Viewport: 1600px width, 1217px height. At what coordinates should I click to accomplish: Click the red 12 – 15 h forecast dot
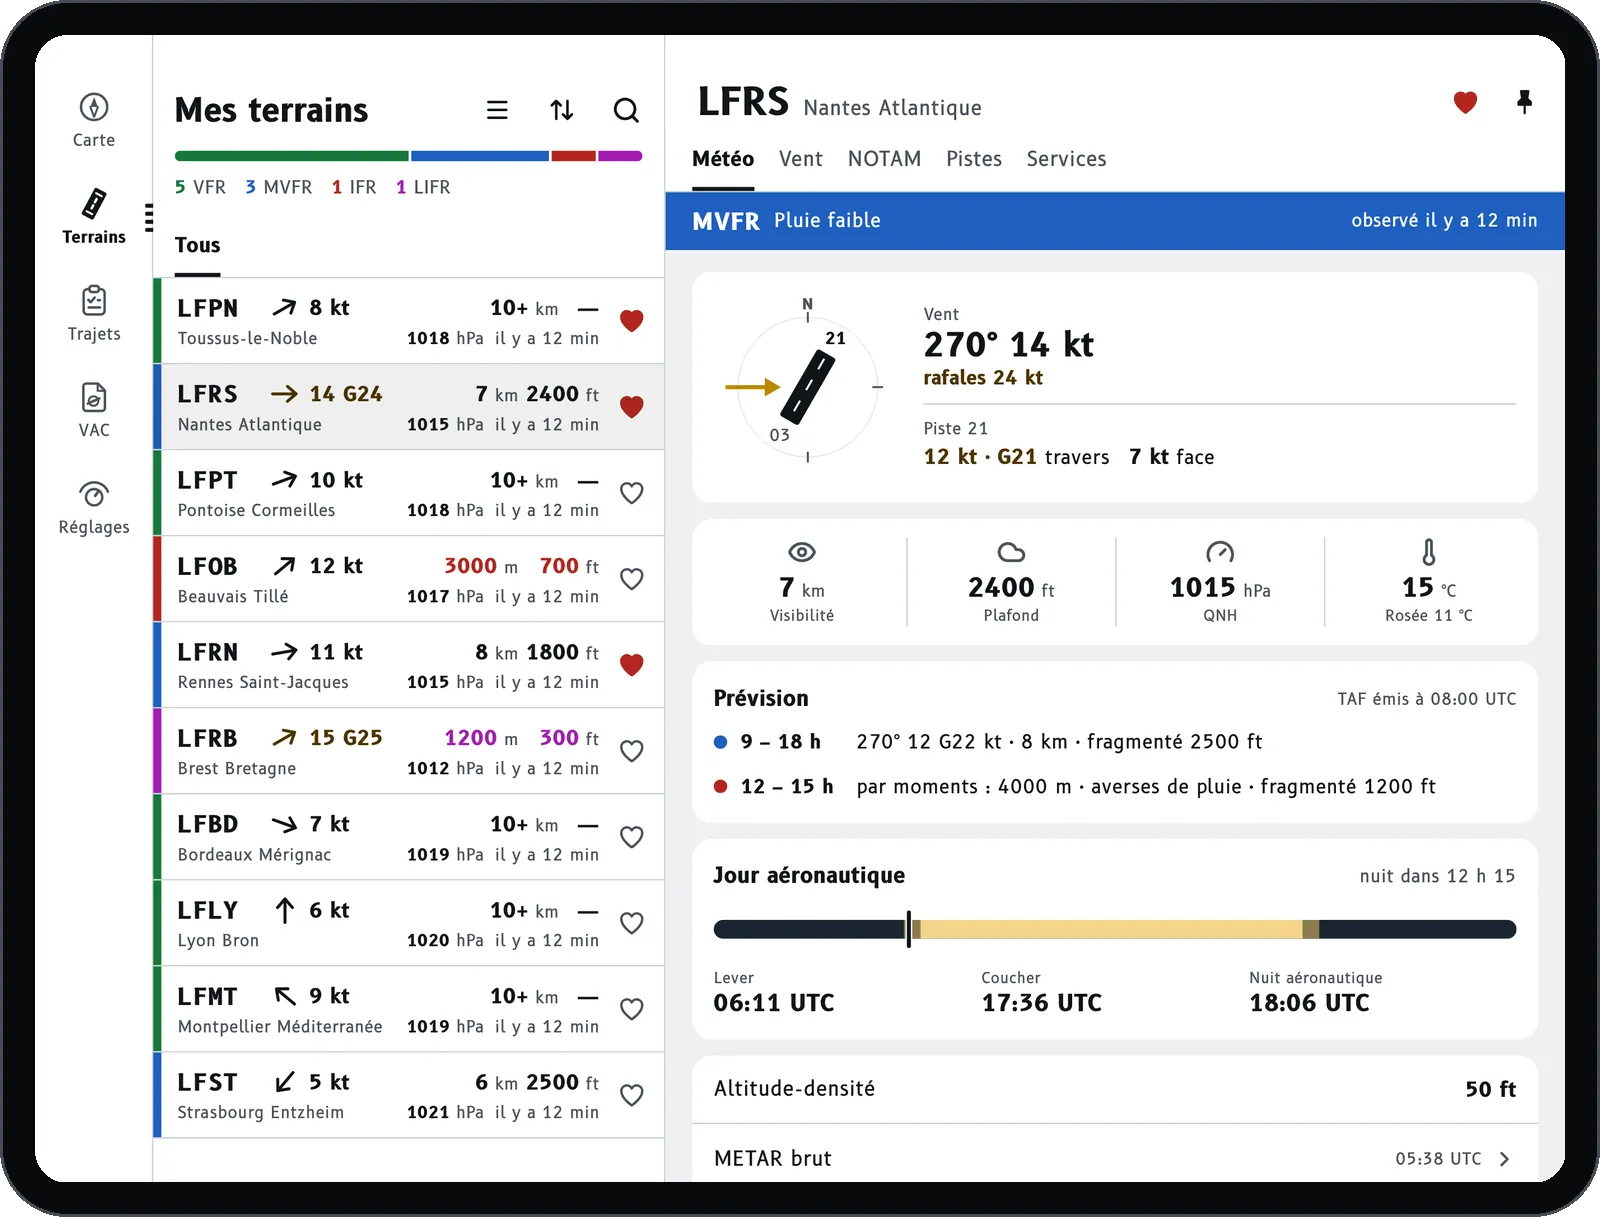pyautogui.click(x=720, y=786)
